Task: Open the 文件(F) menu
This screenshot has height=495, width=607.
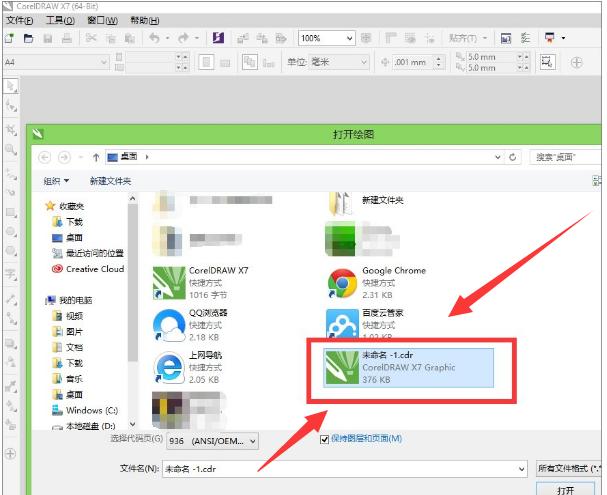Action: click(x=19, y=20)
